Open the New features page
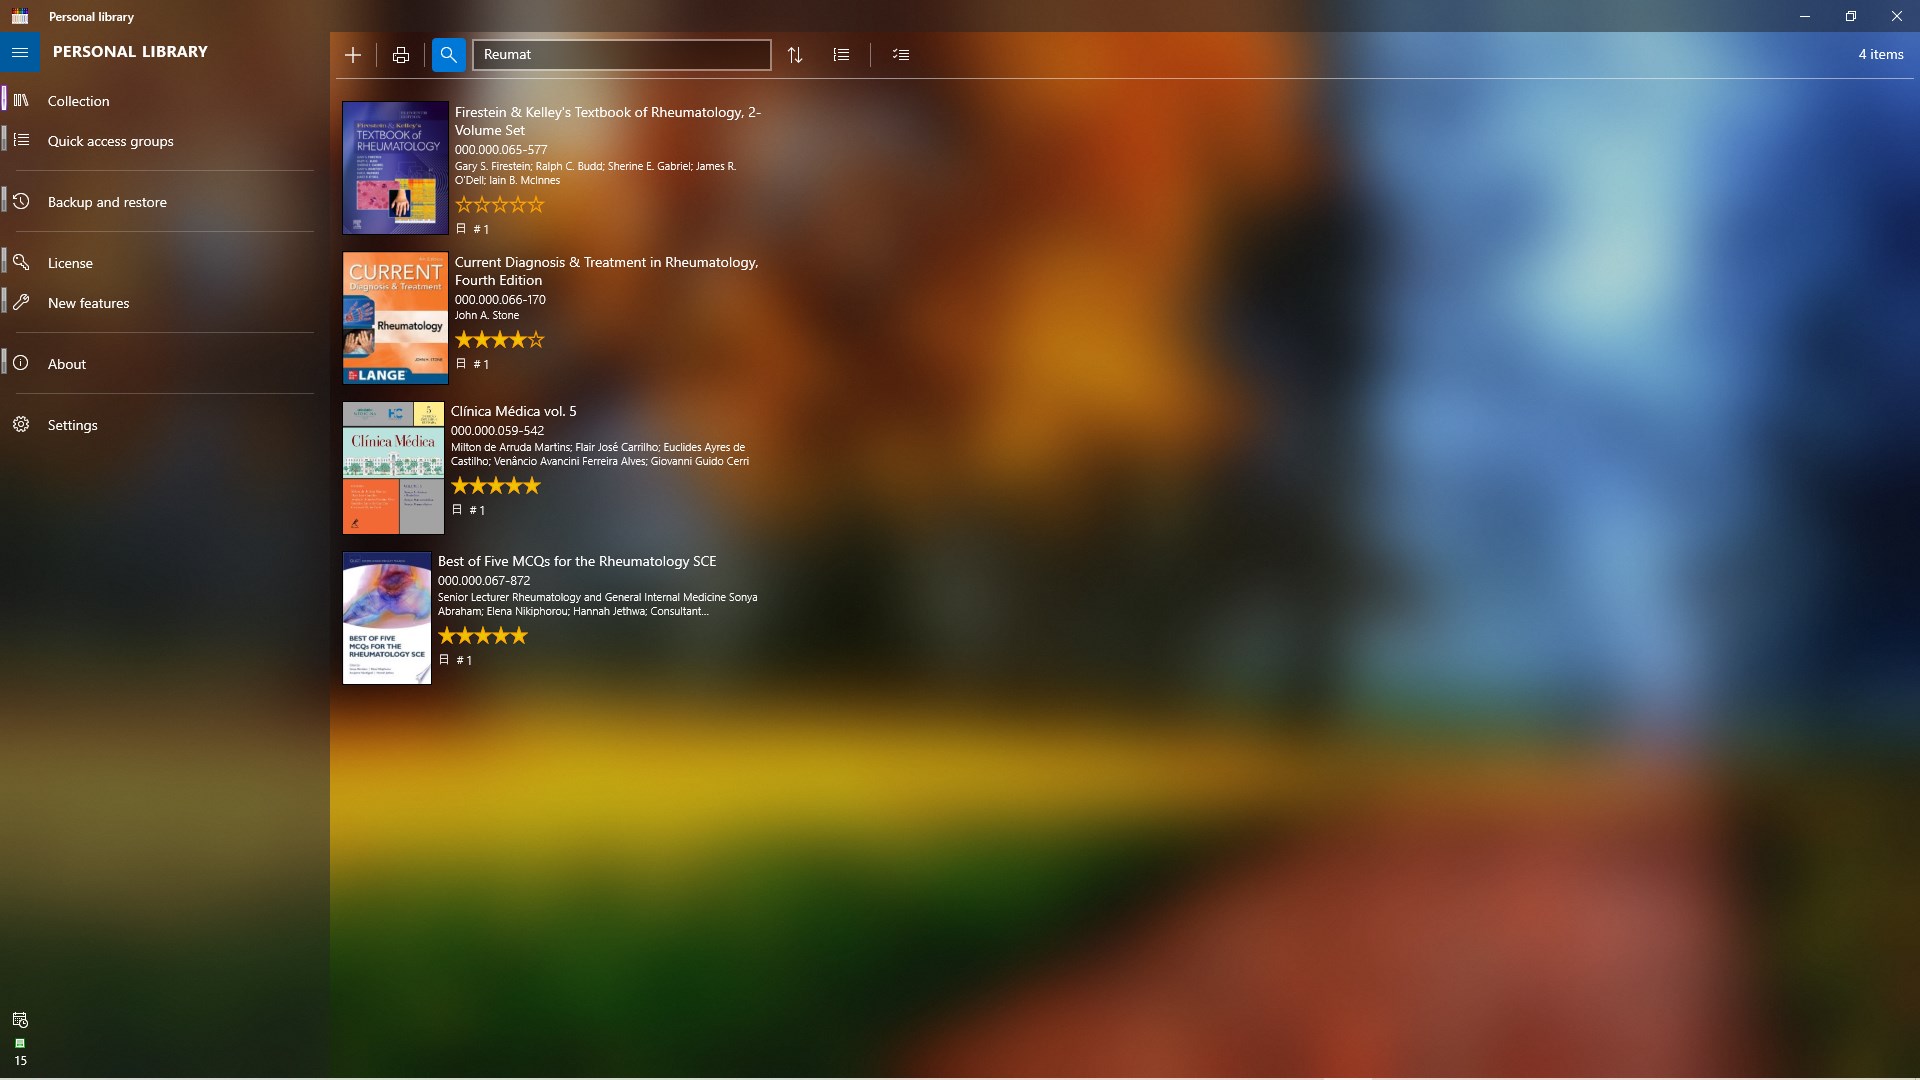Image resolution: width=1920 pixels, height=1080 pixels. coord(89,302)
